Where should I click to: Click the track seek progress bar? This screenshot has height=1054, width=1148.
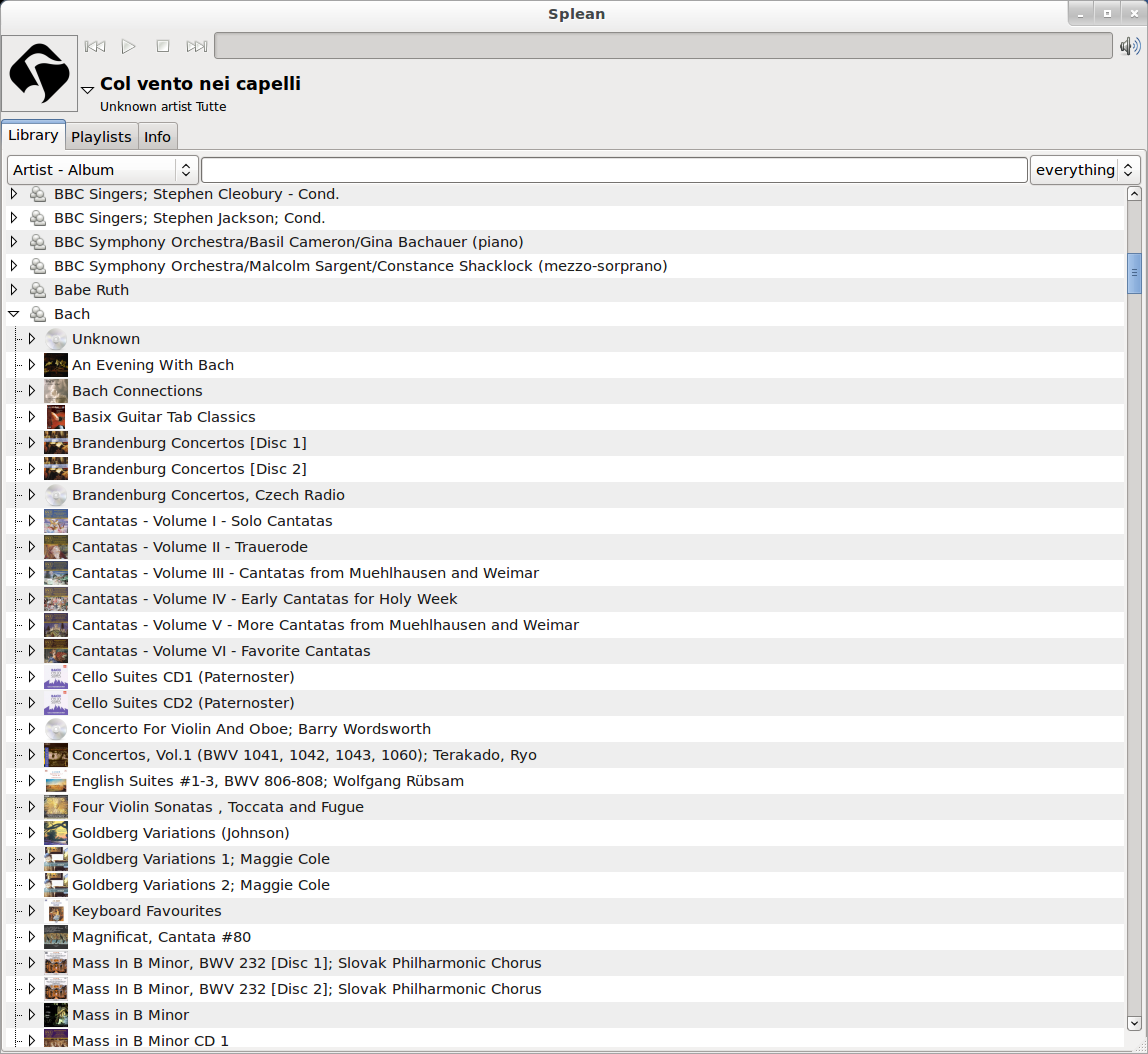click(x=663, y=45)
